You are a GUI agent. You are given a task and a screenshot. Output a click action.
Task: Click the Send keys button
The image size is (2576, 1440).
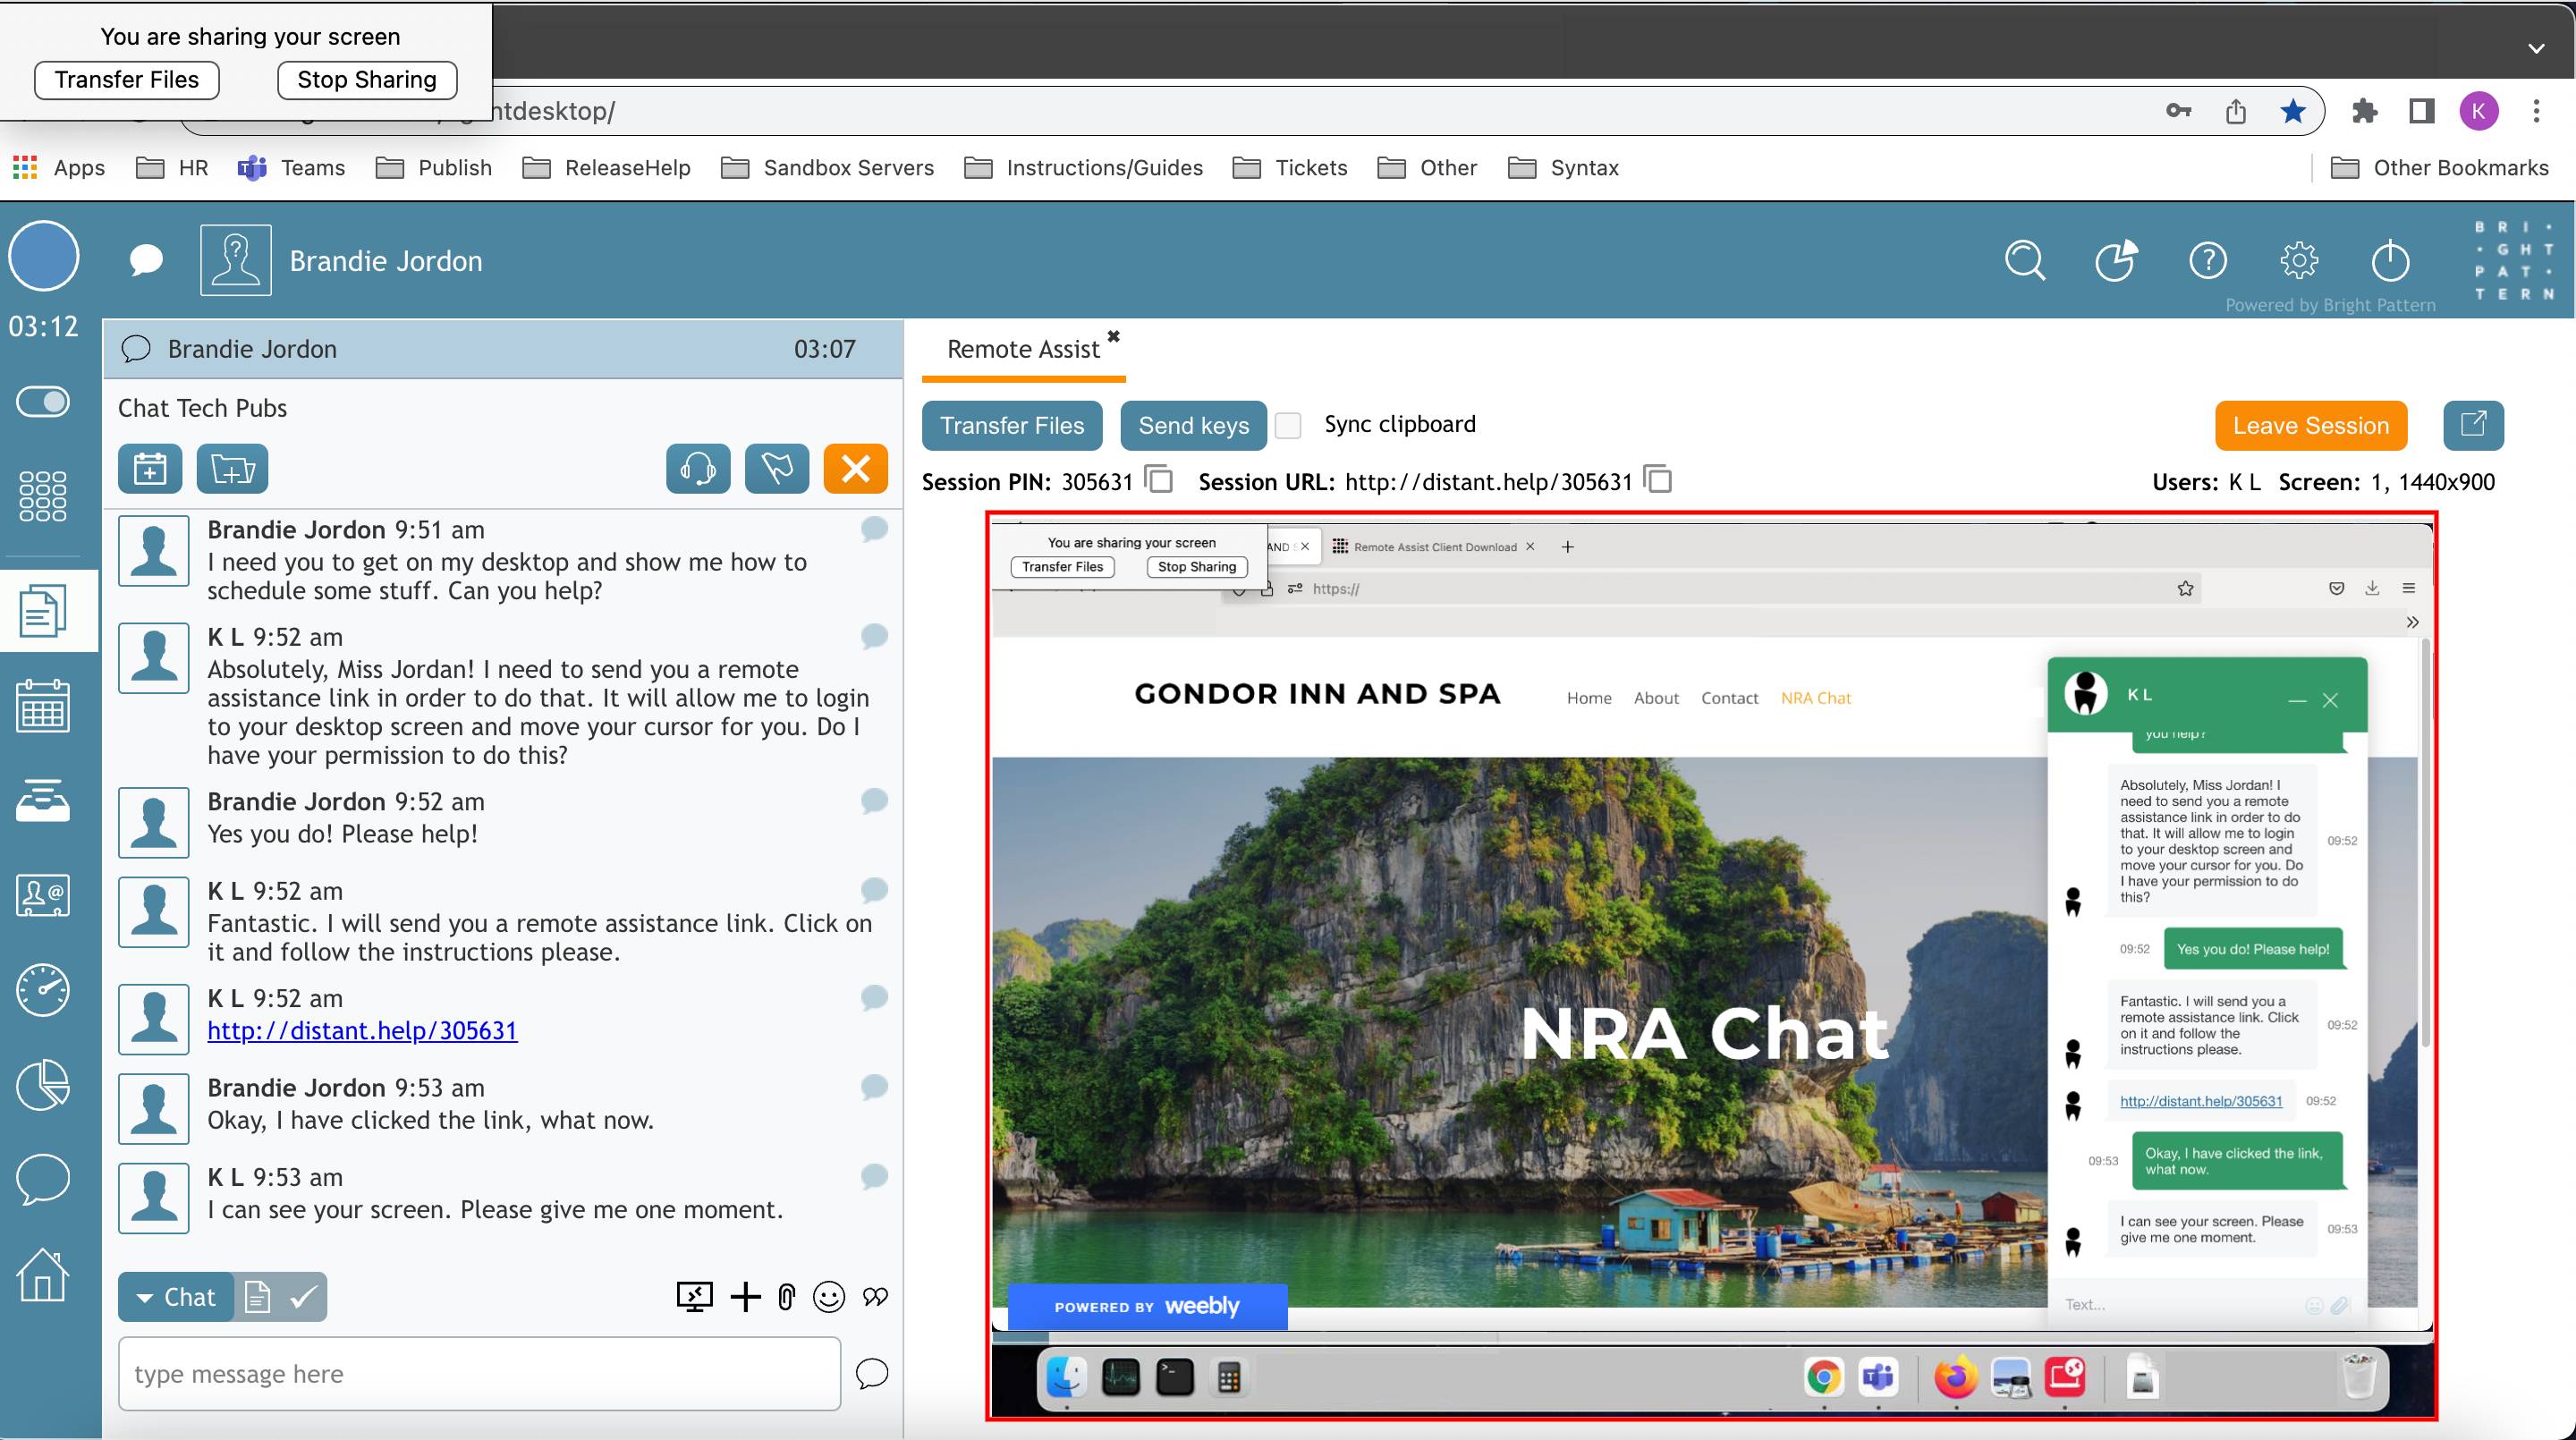coord(1194,425)
